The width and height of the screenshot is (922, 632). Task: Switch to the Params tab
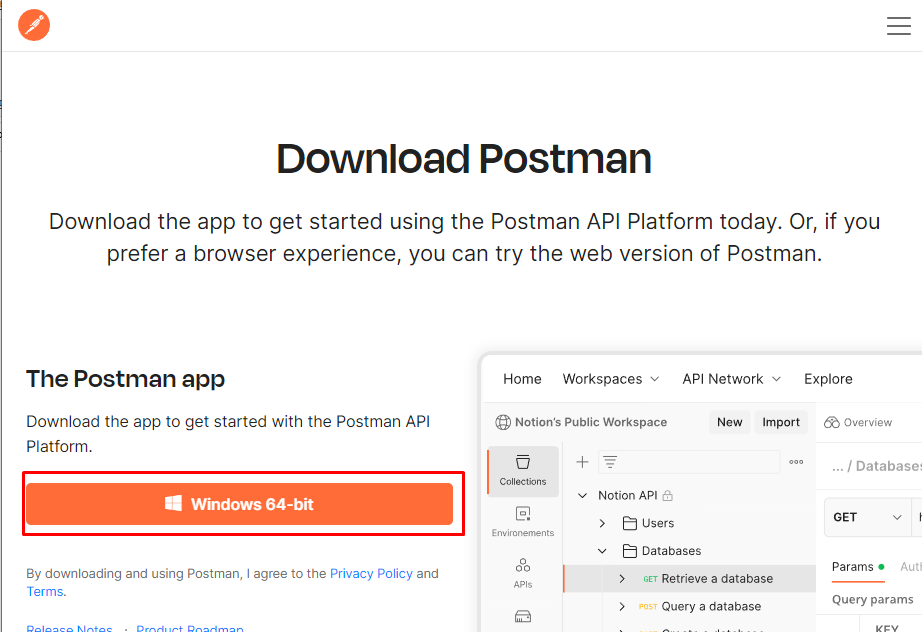858,567
